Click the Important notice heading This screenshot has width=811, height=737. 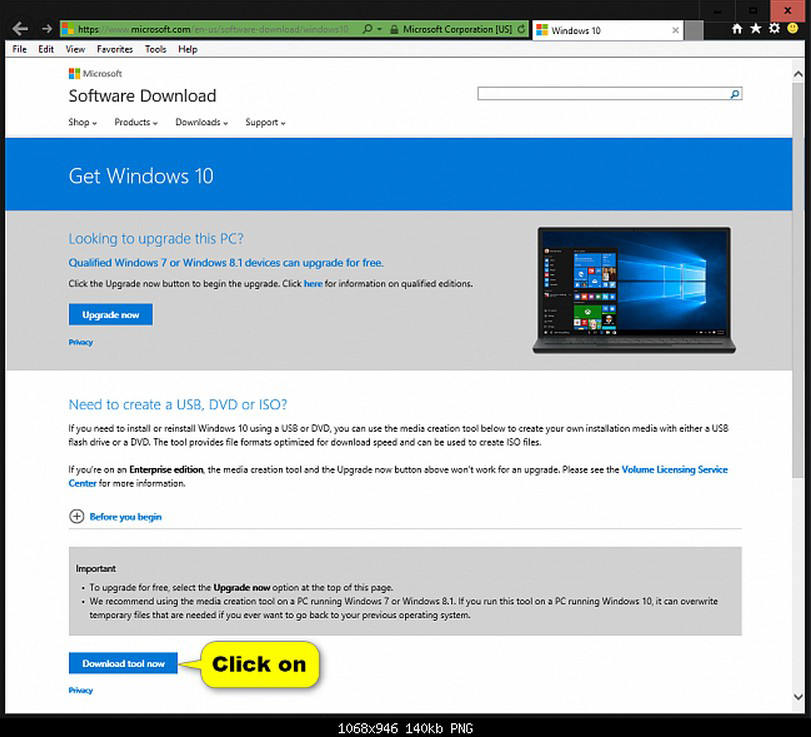pos(96,568)
